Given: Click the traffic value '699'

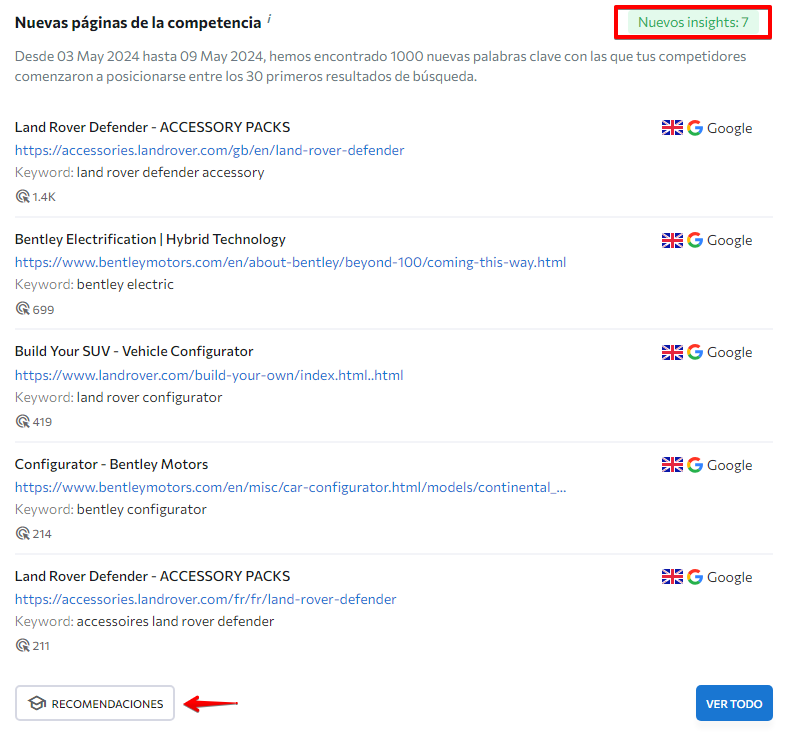Looking at the screenshot, I should [43, 309].
